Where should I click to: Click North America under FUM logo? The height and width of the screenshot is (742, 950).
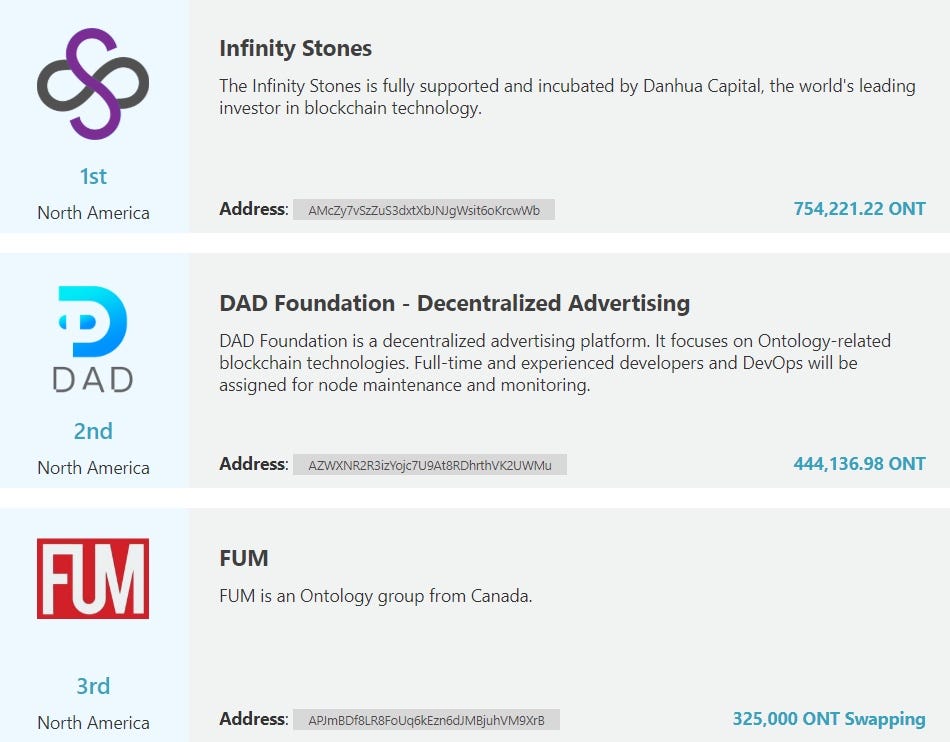pyautogui.click(x=93, y=723)
